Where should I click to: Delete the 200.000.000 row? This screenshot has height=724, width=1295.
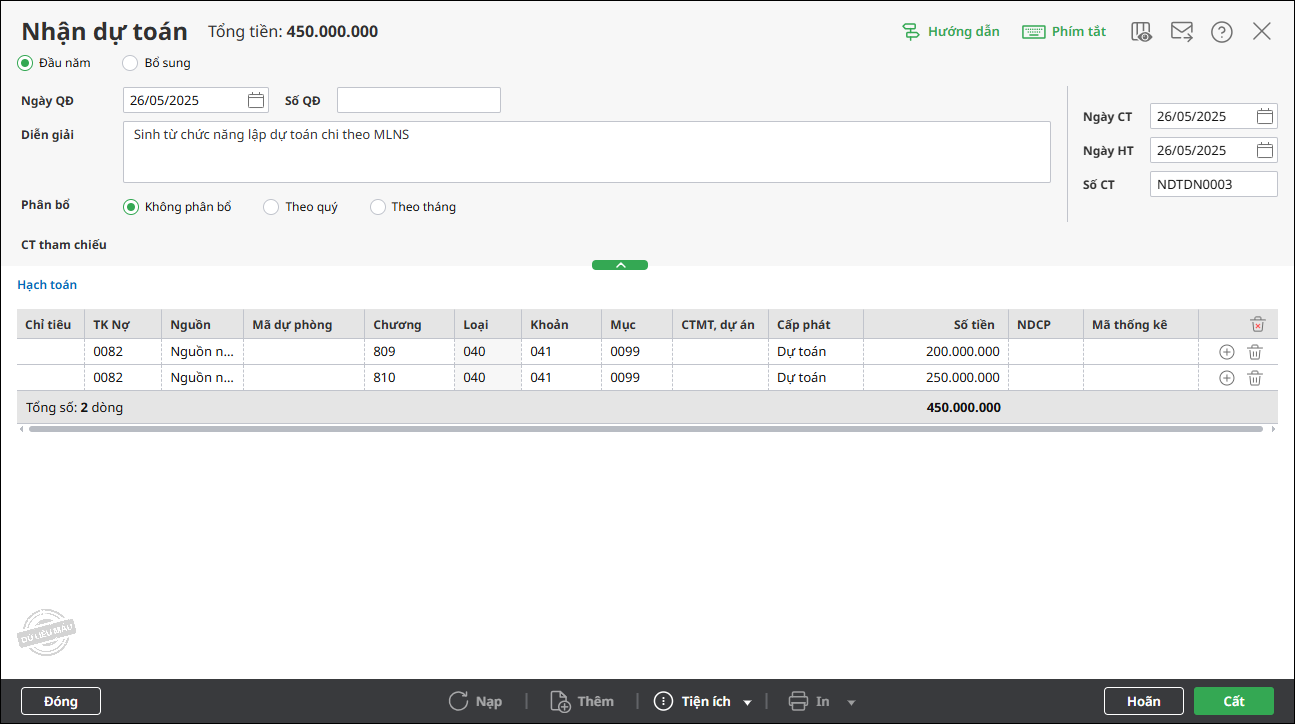point(1255,352)
